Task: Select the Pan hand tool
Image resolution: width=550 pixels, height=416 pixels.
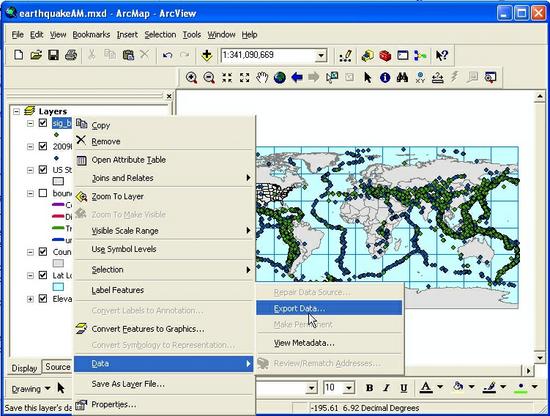Action: tap(262, 78)
